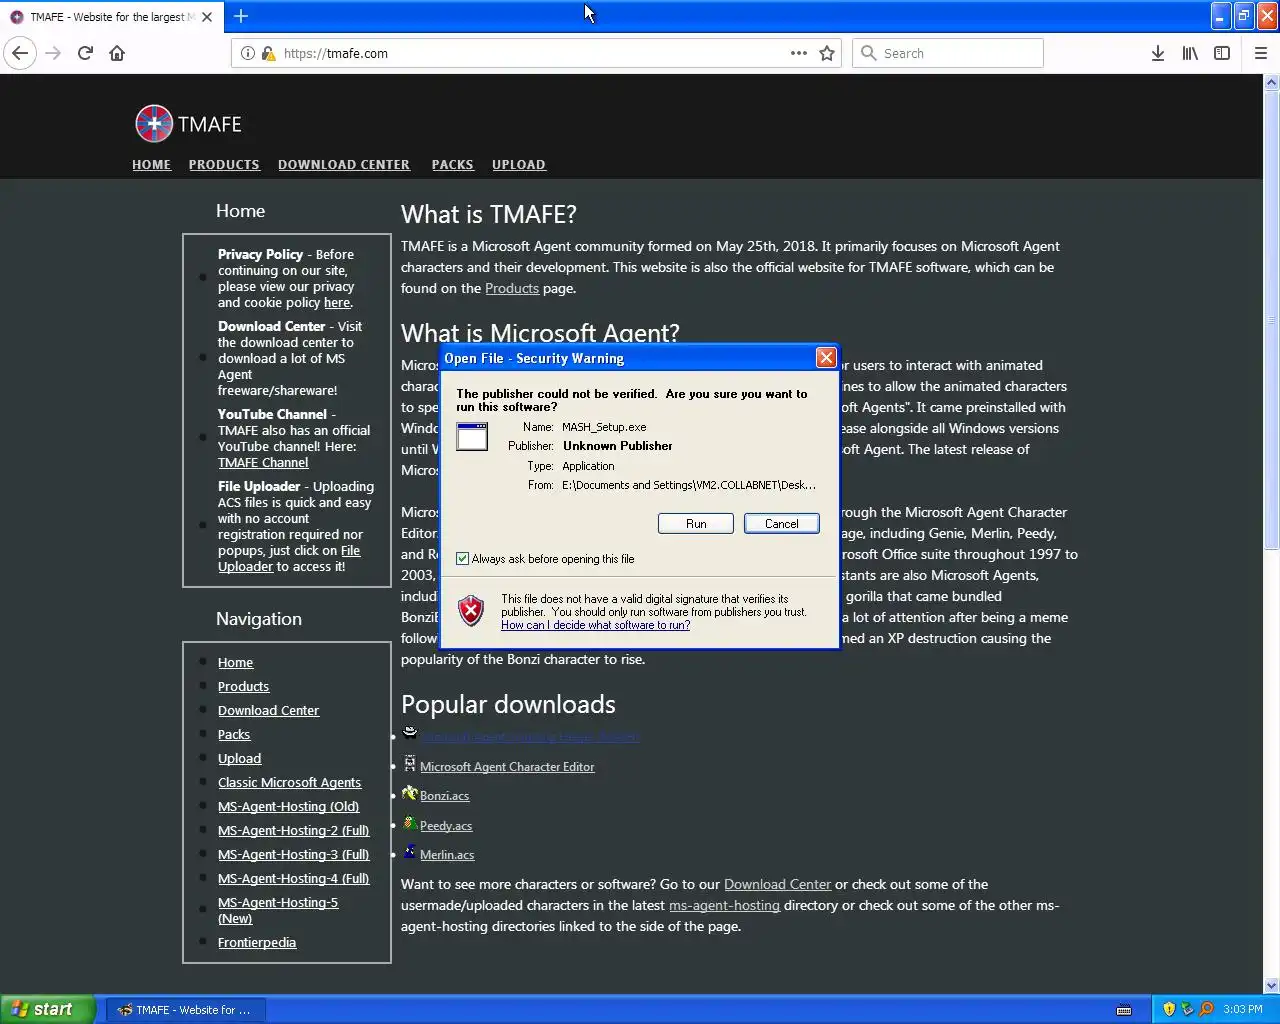1280x1024 pixels.
Task: Open the ms-agent-hosting directory link
Action: click(x=724, y=905)
